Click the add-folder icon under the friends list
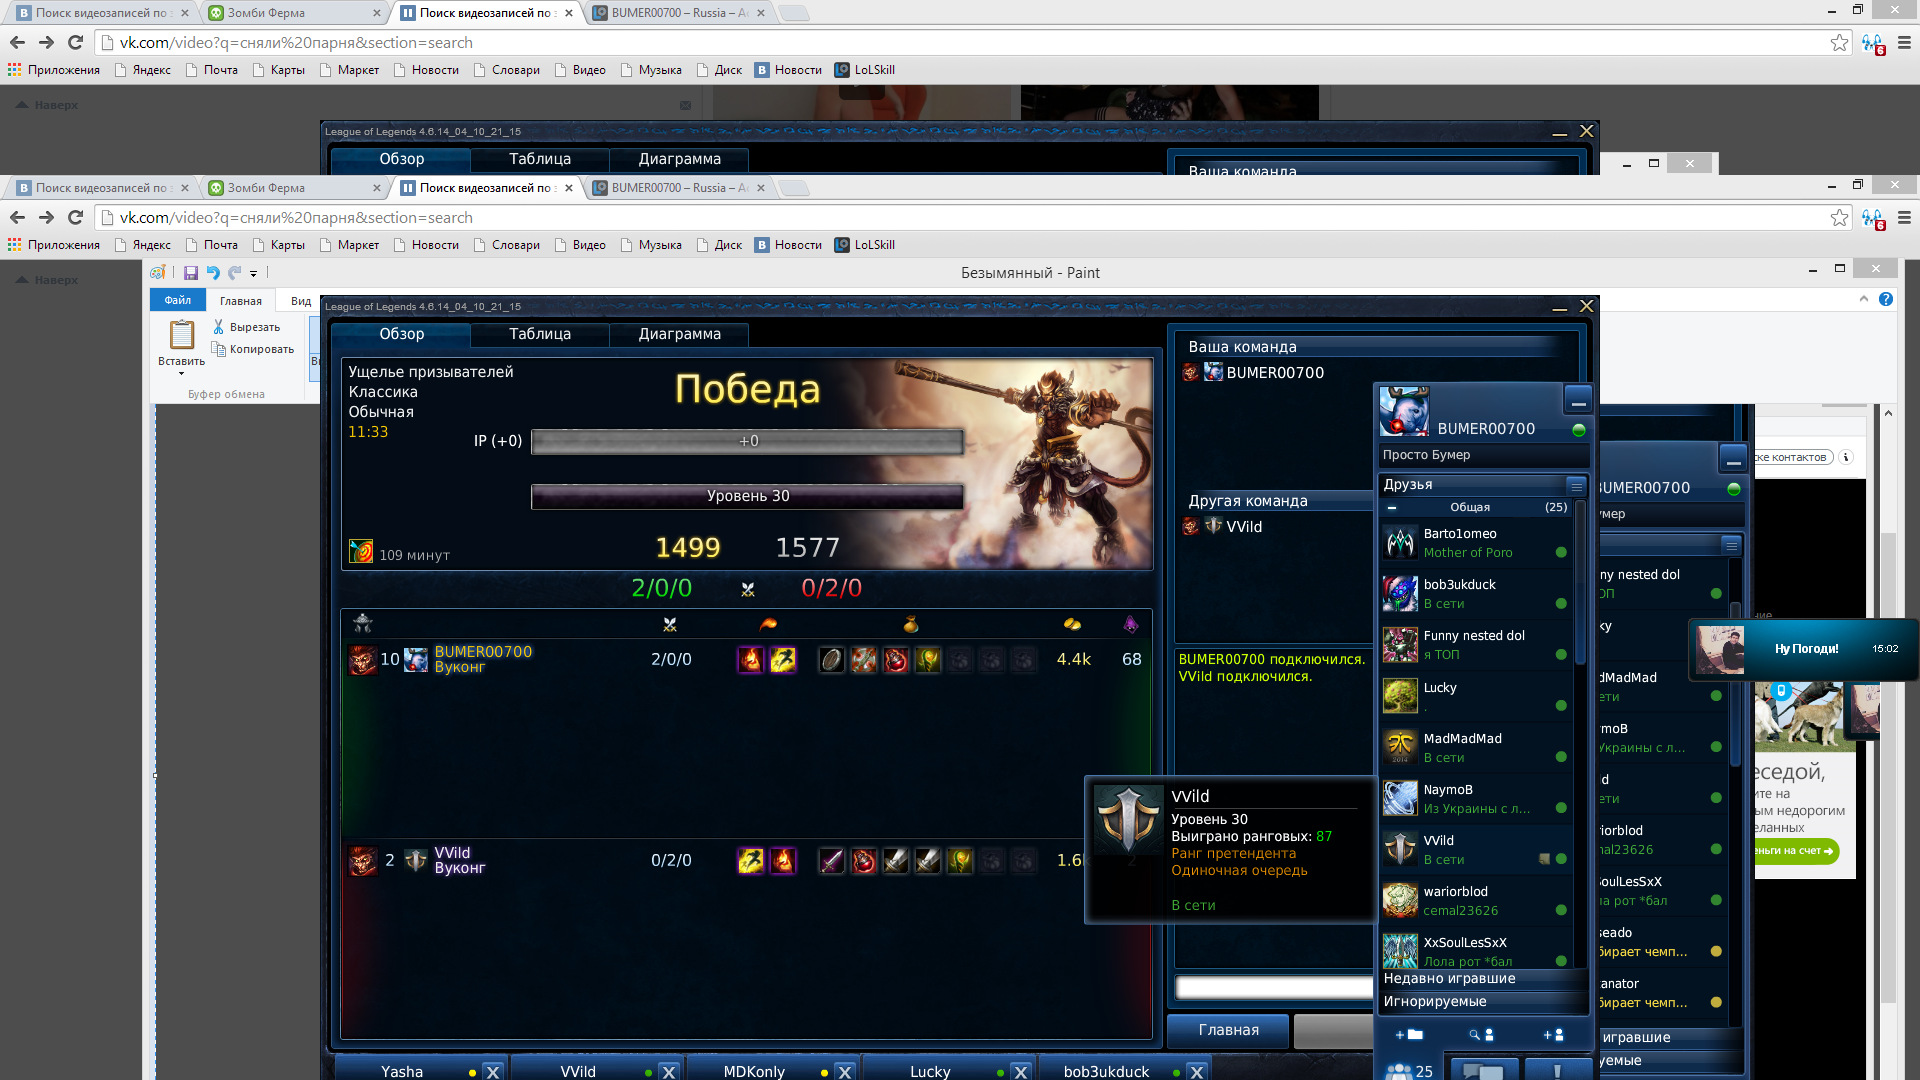Screen dimensions: 1920x1080 click(1409, 1035)
